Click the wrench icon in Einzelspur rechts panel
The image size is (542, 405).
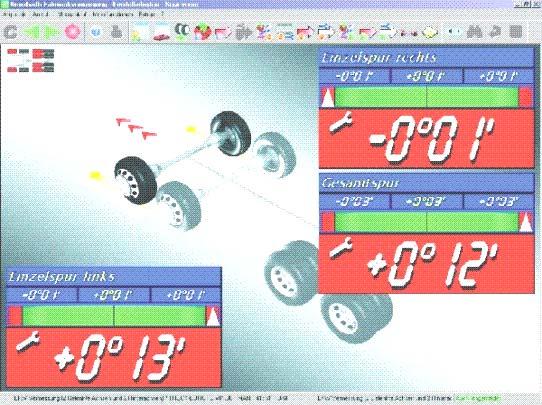point(341,122)
